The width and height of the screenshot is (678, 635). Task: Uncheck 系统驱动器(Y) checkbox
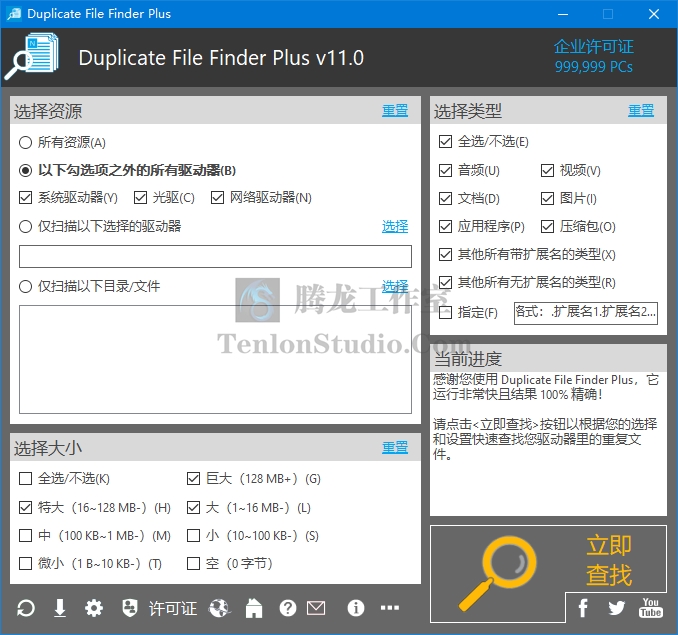[x=26, y=198]
